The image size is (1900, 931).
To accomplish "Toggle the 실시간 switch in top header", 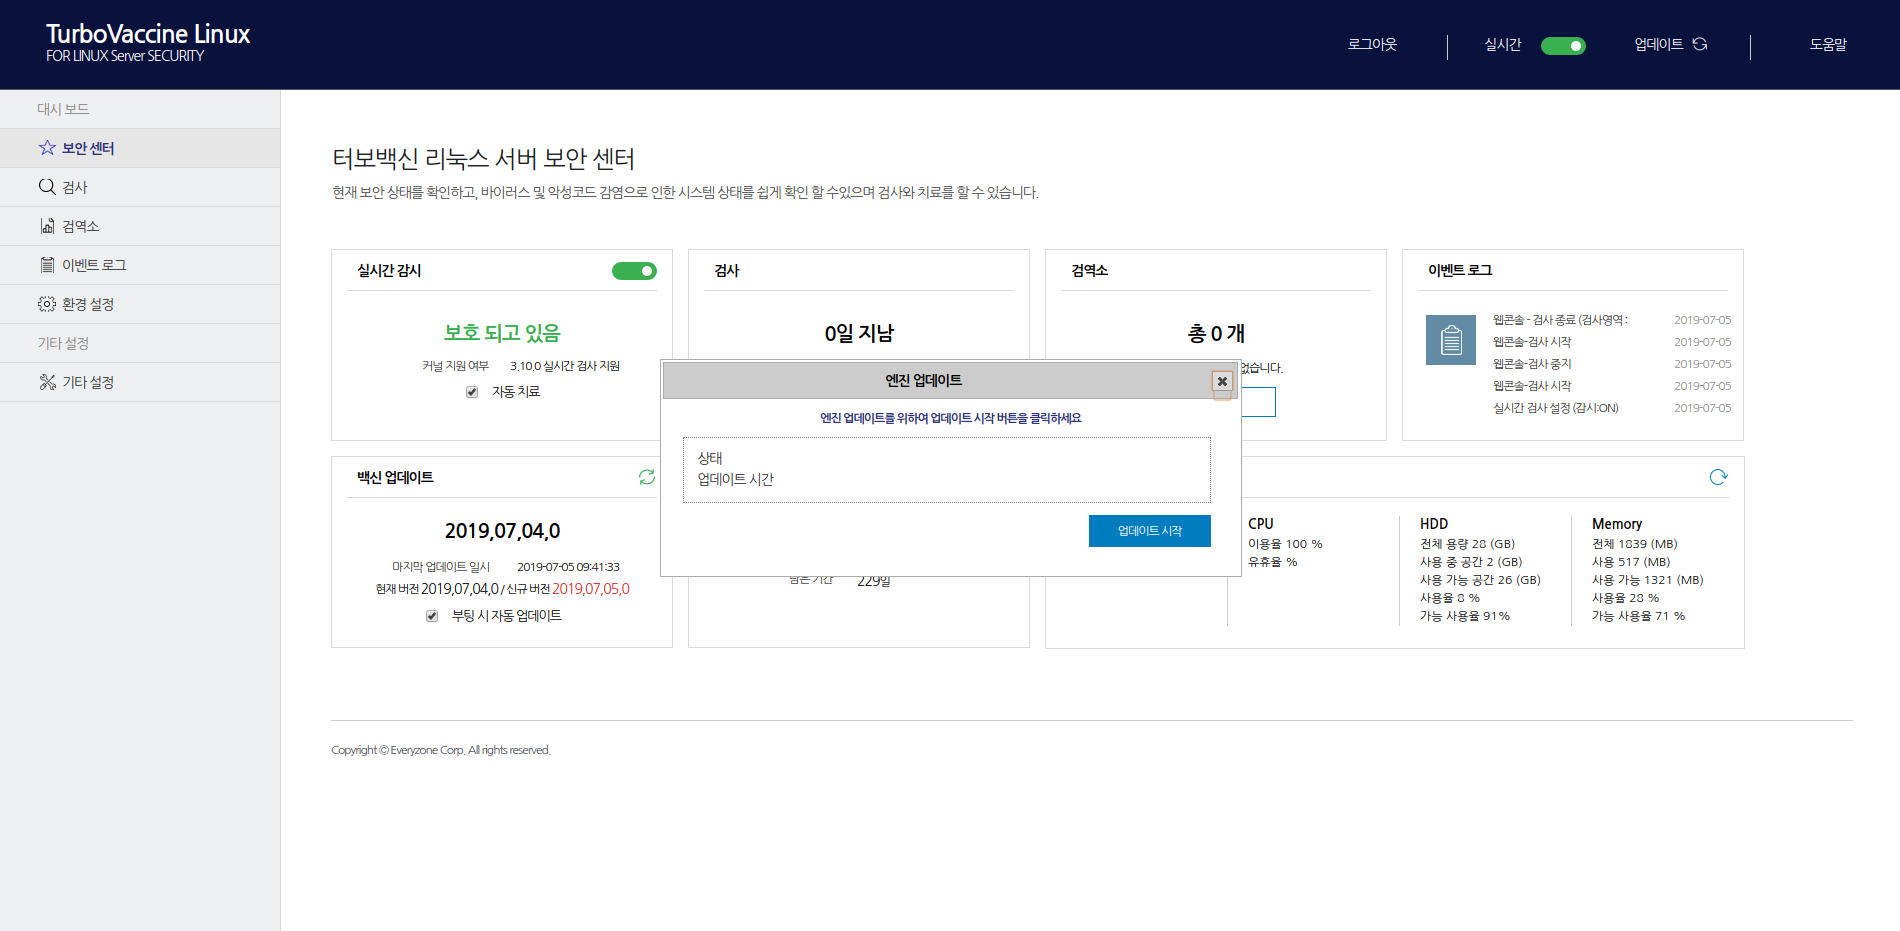I will pyautogui.click(x=1563, y=46).
